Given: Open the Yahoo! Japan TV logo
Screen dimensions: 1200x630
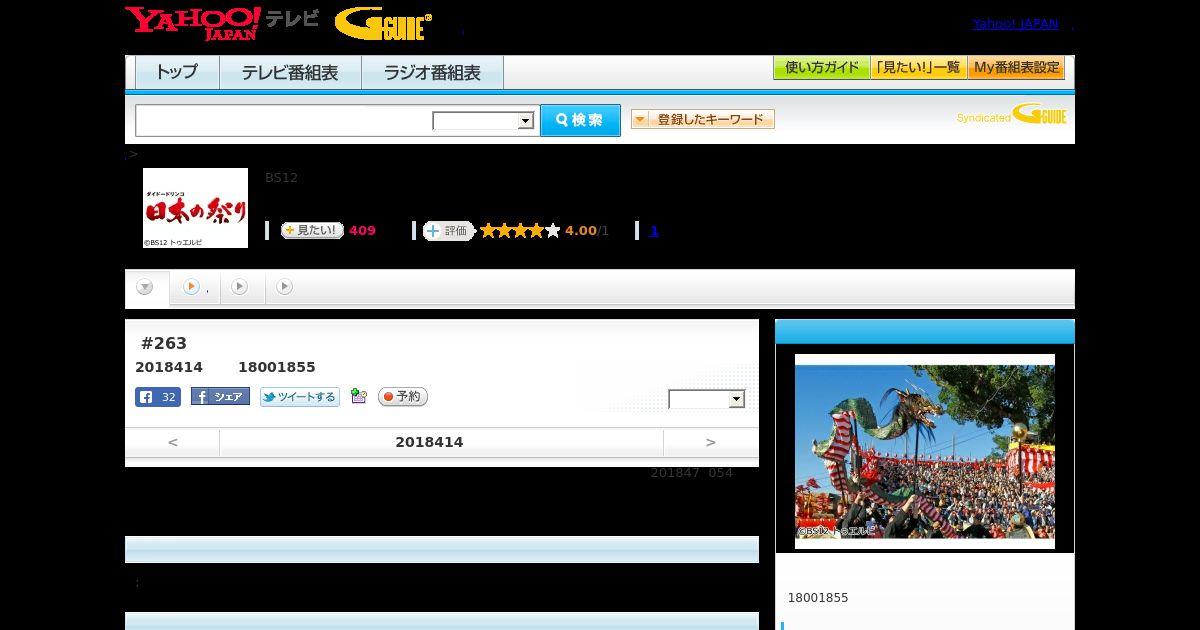Looking at the screenshot, I should pos(222,23).
